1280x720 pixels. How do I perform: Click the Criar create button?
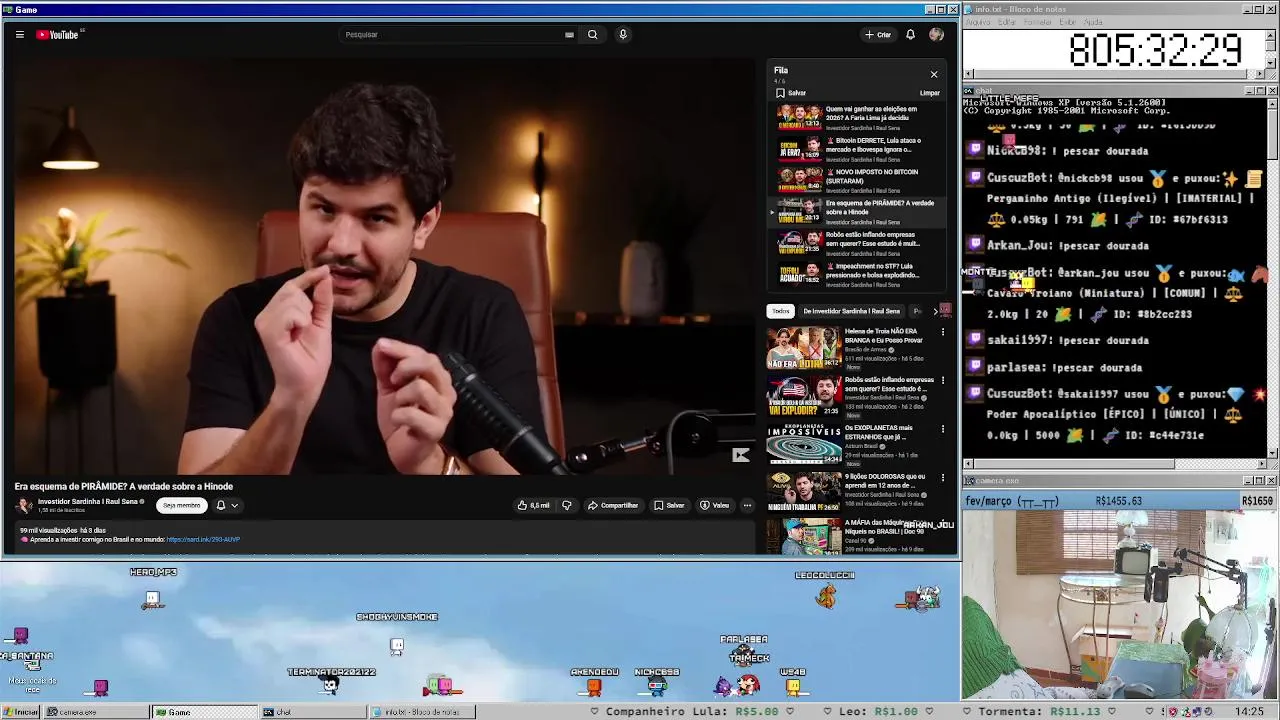(878, 34)
